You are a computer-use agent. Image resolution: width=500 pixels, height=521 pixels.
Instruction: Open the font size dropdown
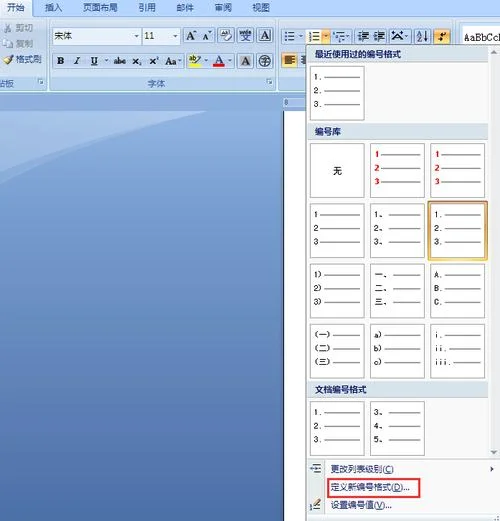[x=175, y=36]
